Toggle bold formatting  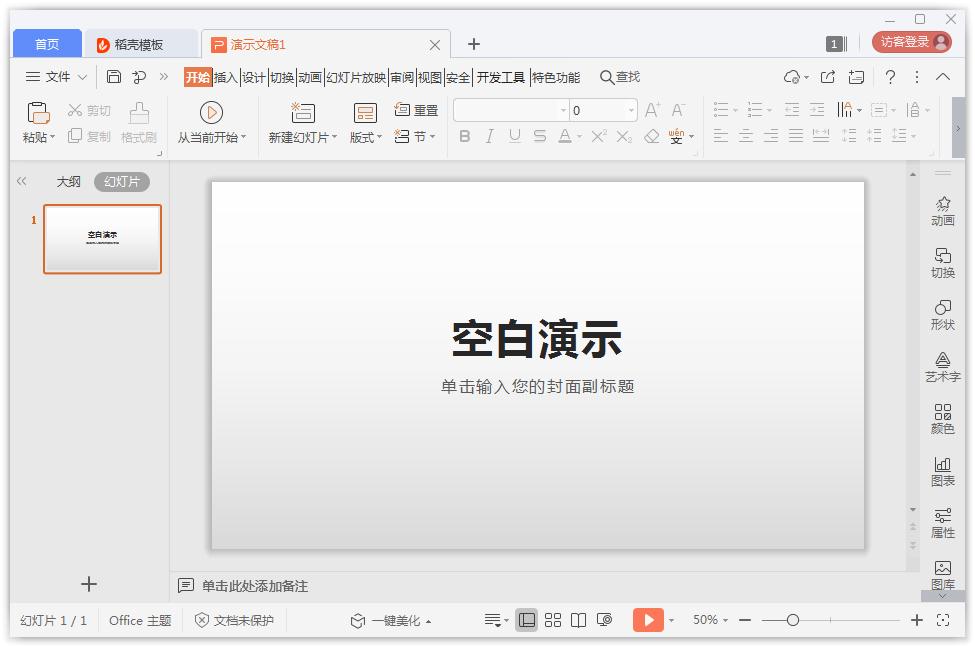pyautogui.click(x=463, y=136)
